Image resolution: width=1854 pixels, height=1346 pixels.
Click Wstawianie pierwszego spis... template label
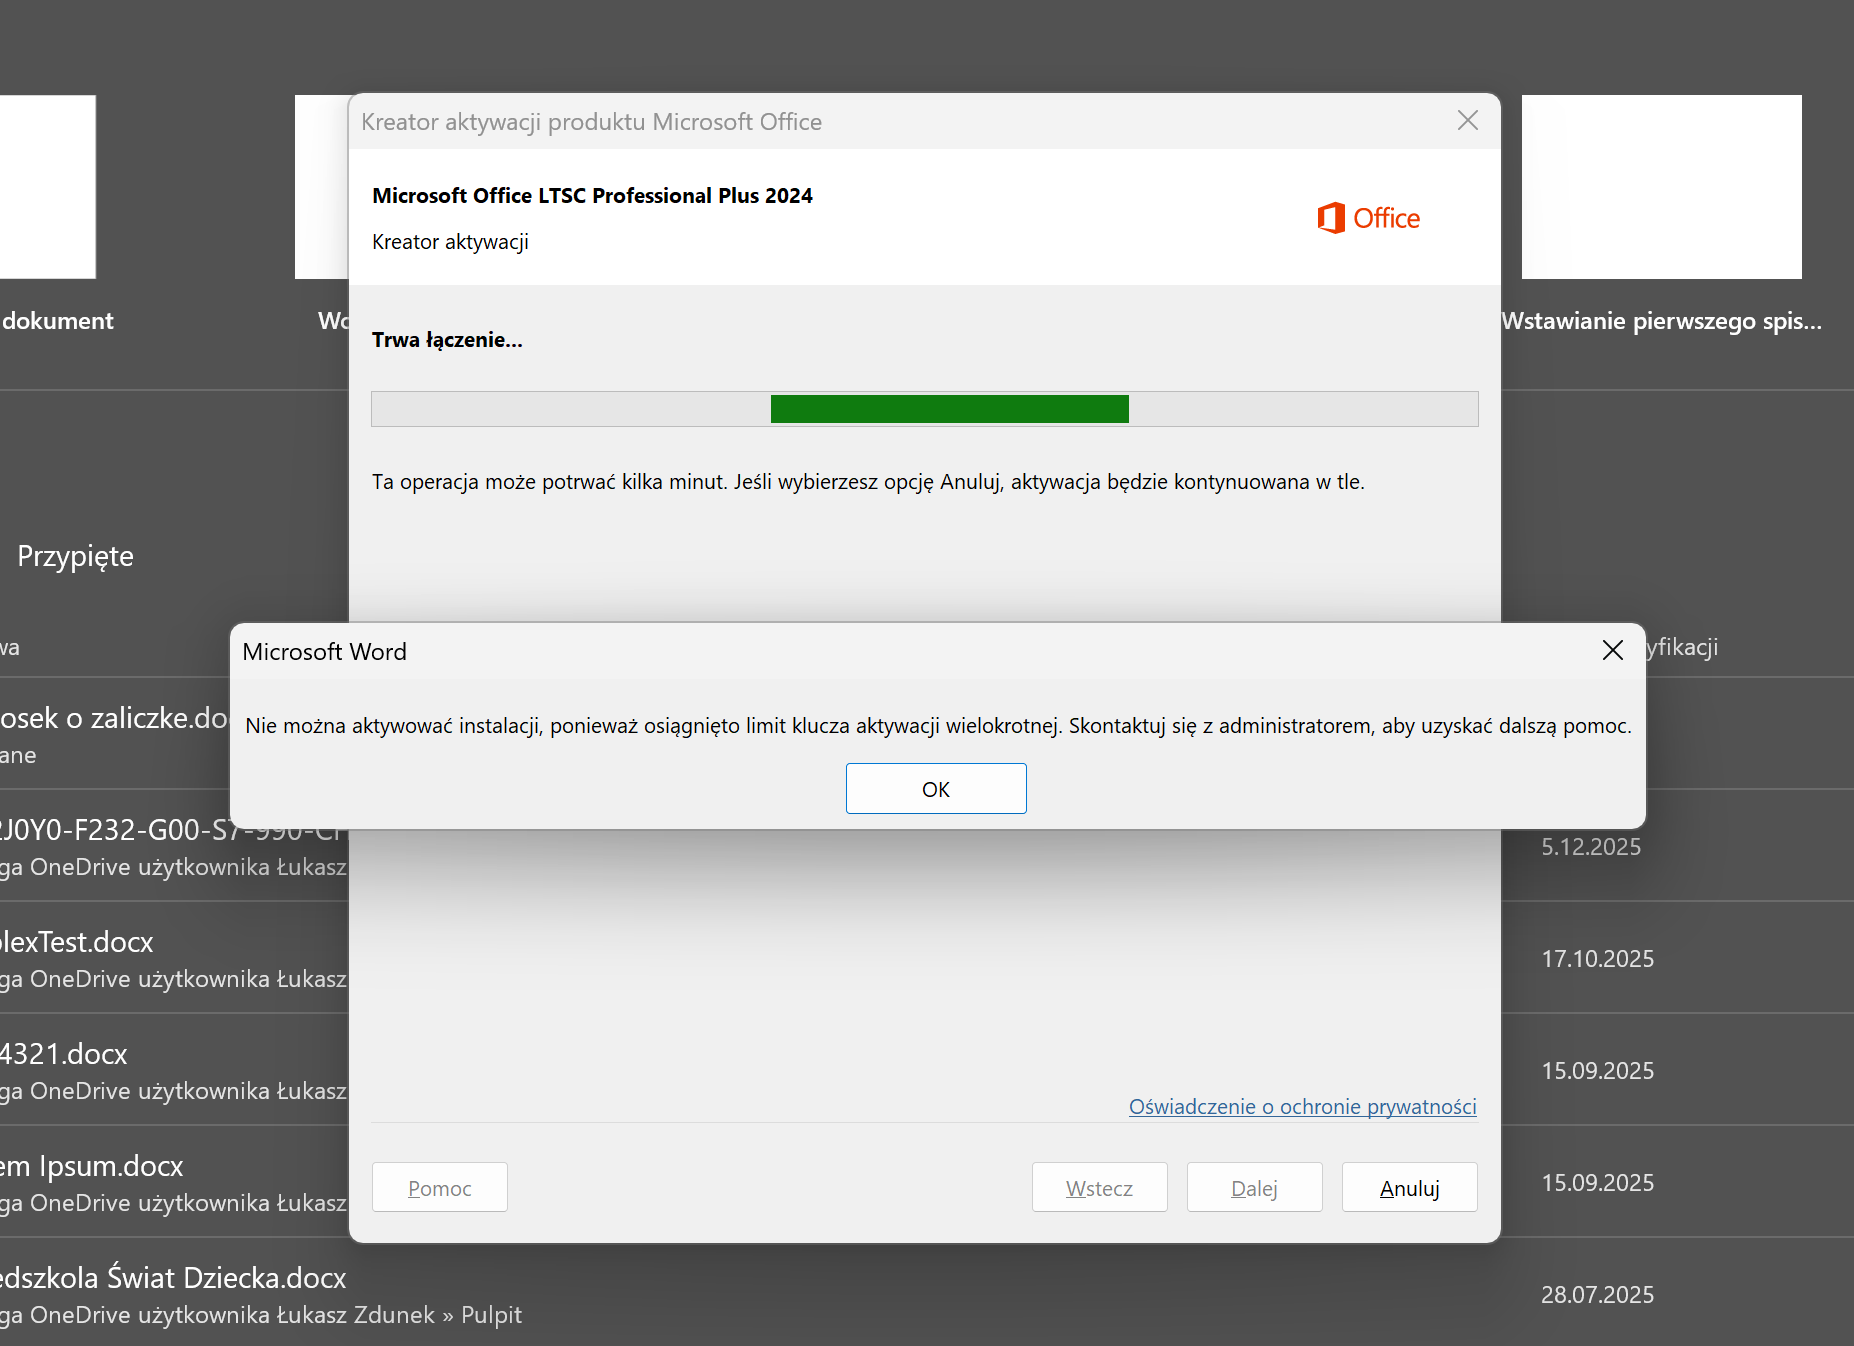coord(1661,320)
